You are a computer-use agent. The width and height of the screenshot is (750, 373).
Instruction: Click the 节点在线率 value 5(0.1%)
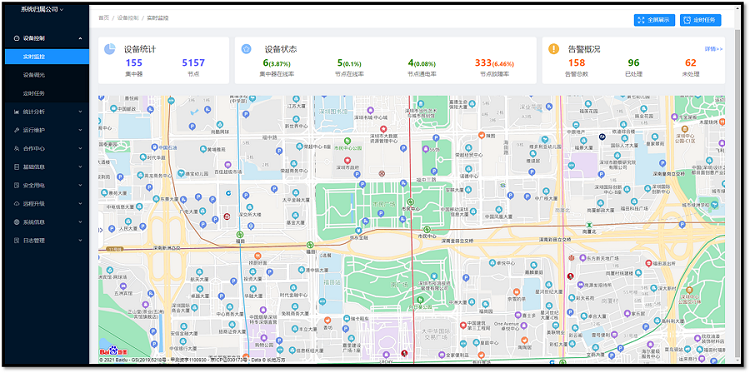(x=349, y=63)
